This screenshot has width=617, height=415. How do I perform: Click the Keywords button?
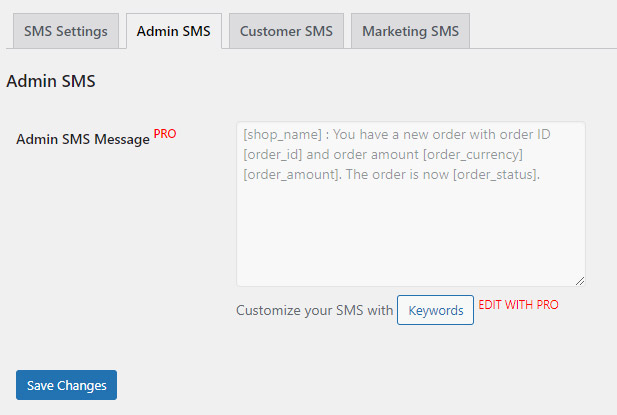[435, 310]
